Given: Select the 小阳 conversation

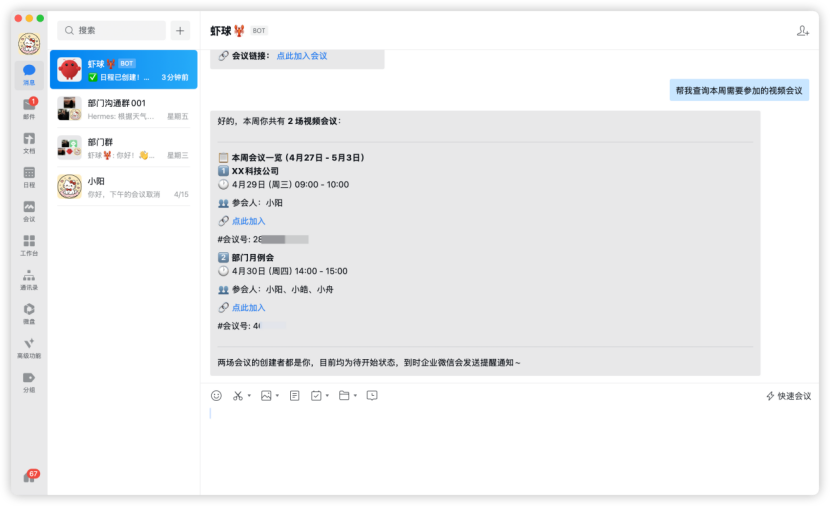Looking at the screenshot, I should click(x=123, y=187).
